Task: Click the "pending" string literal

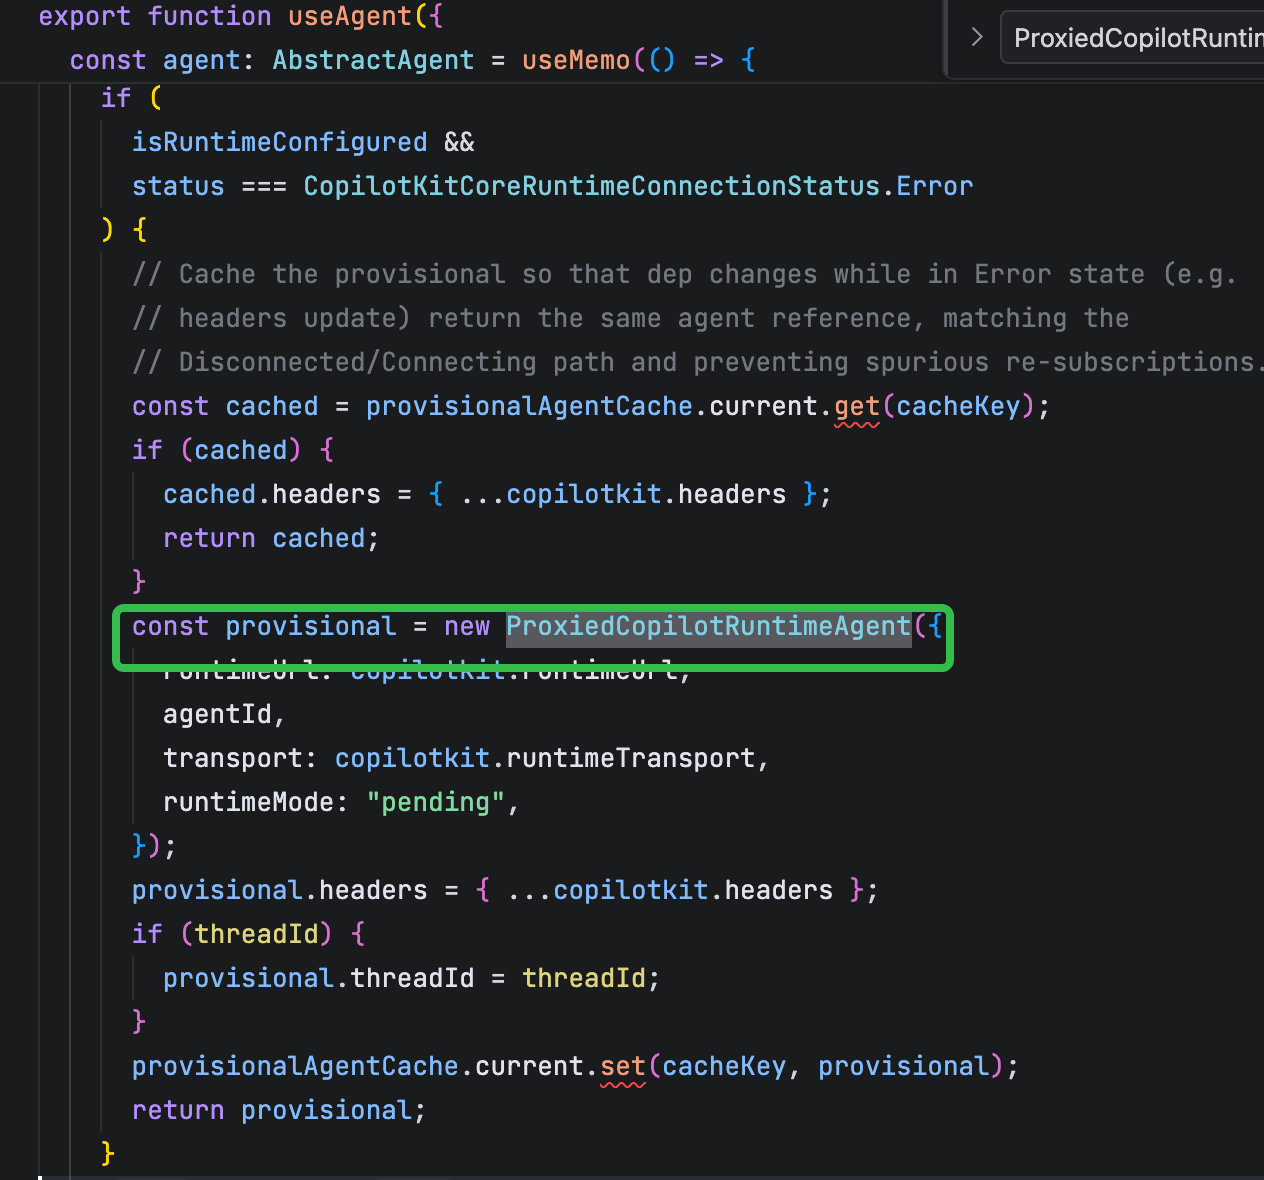Action: click(x=436, y=802)
